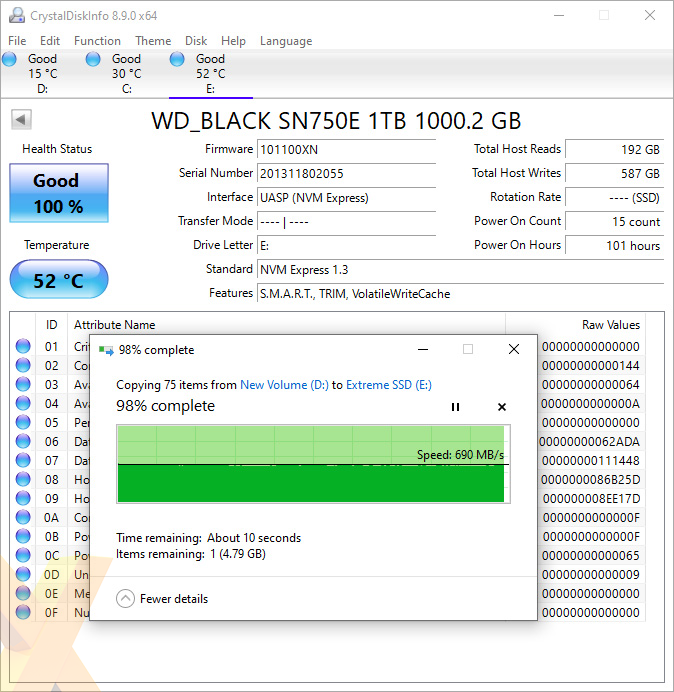This screenshot has height=692, width=674.
Task: Open New Volume (D:) source link
Action: click(x=284, y=385)
